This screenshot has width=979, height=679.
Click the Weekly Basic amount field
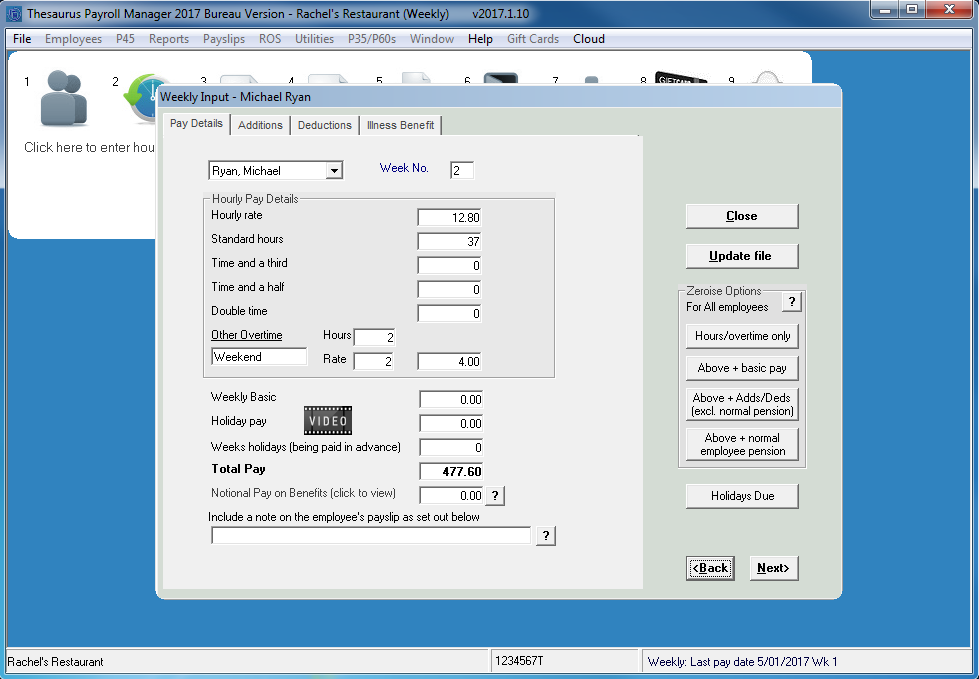451,399
